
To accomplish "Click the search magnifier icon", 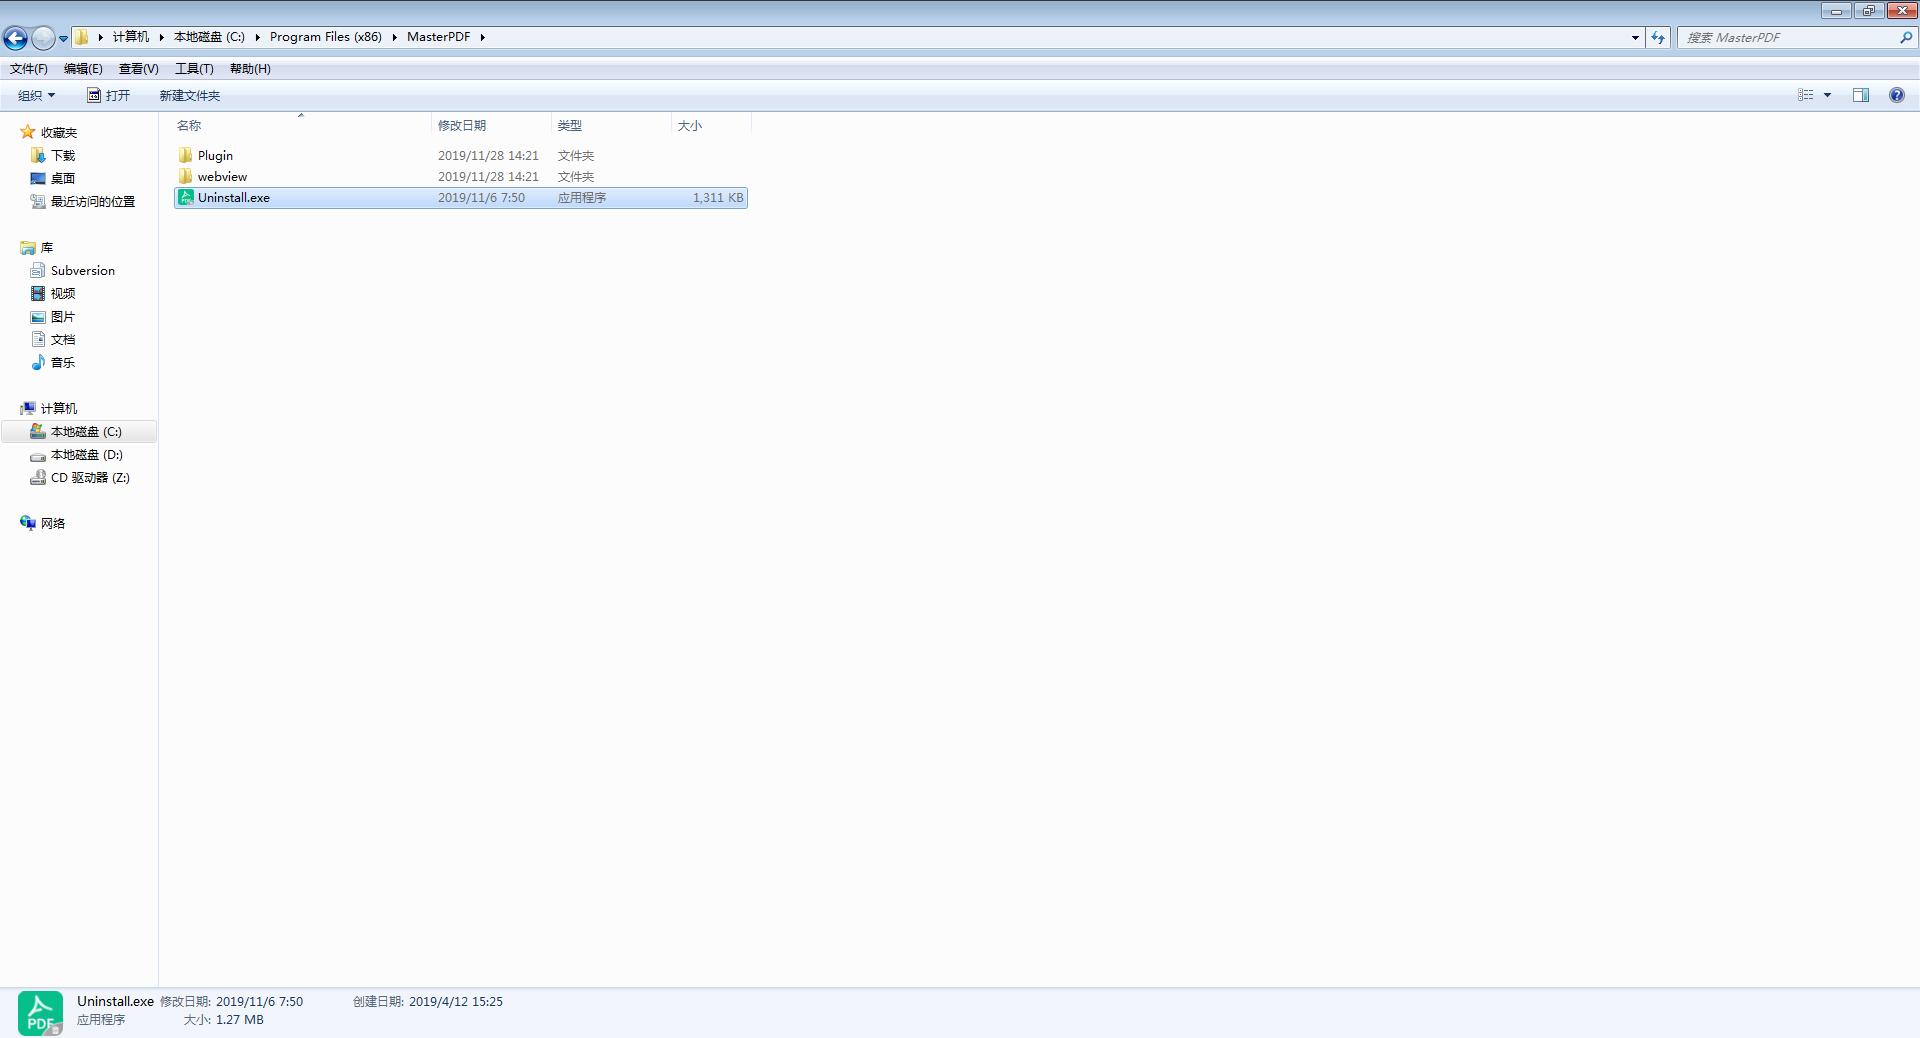I will [1905, 37].
